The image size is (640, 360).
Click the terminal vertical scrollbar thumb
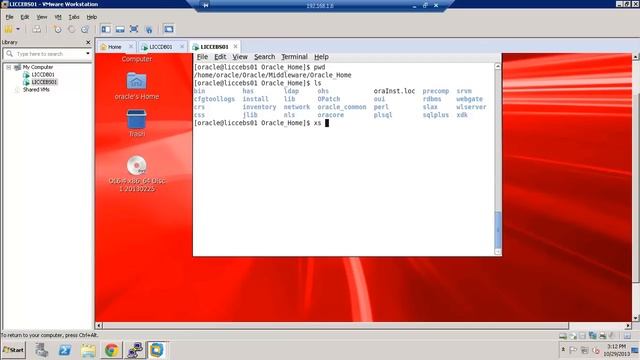(x=498, y=229)
